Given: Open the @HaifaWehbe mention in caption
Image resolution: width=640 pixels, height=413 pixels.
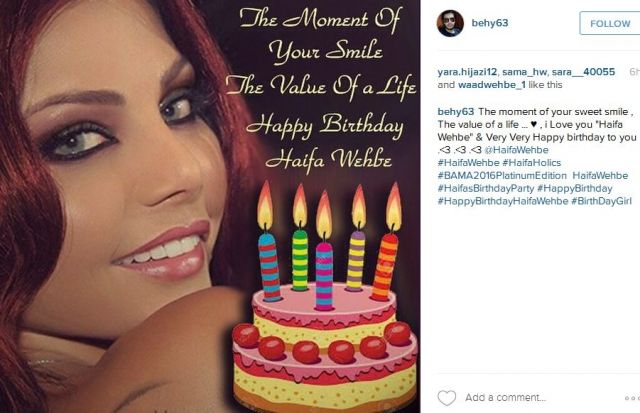Looking at the screenshot, I should click(516, 150).
